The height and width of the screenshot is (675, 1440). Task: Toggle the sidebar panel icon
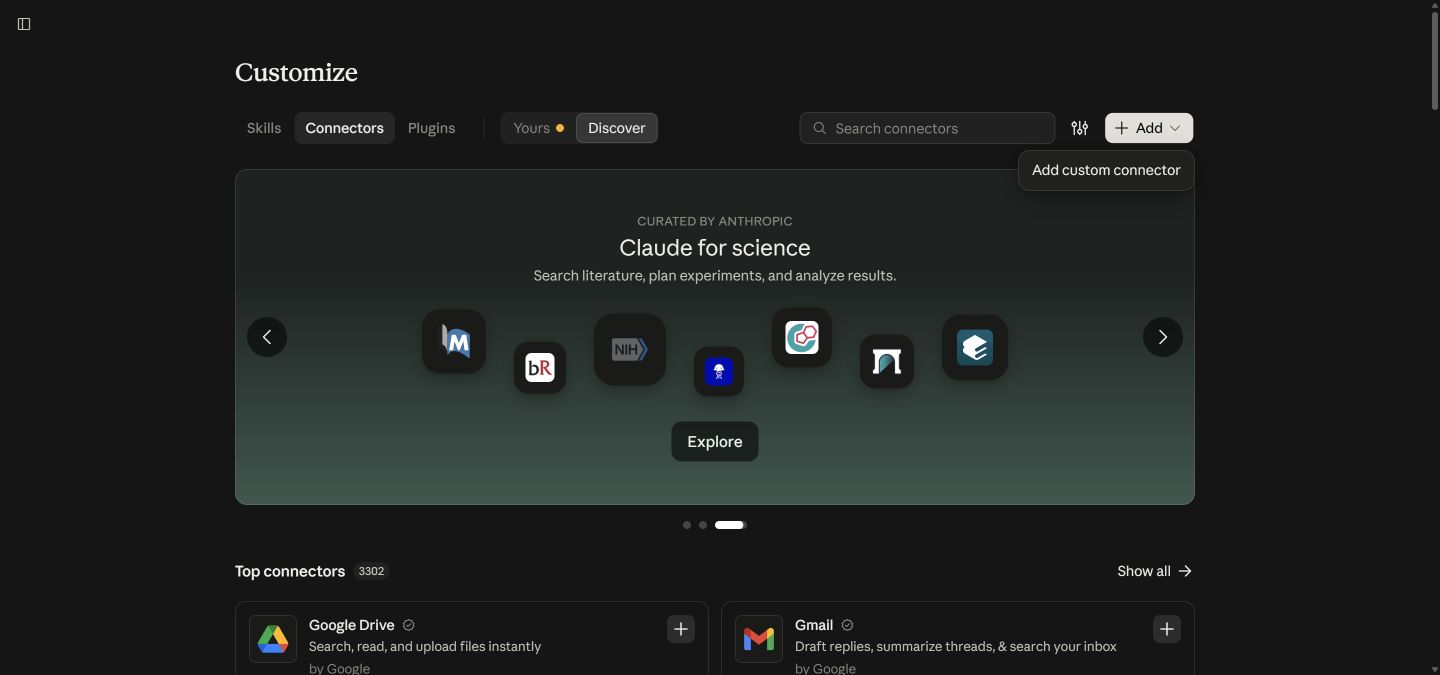pos(24,24)
